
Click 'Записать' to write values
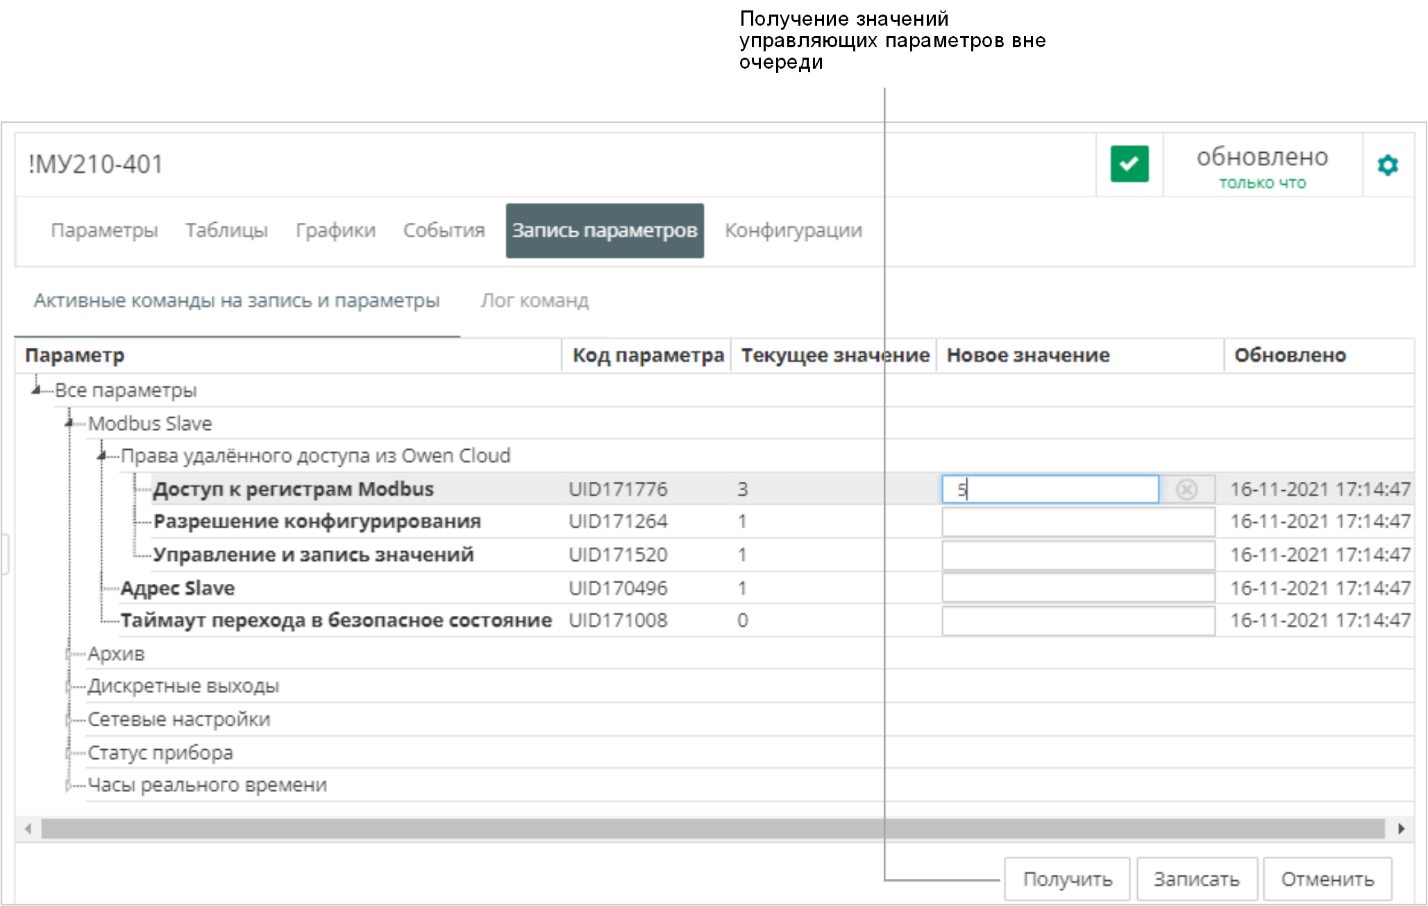tap(1196, 879)
